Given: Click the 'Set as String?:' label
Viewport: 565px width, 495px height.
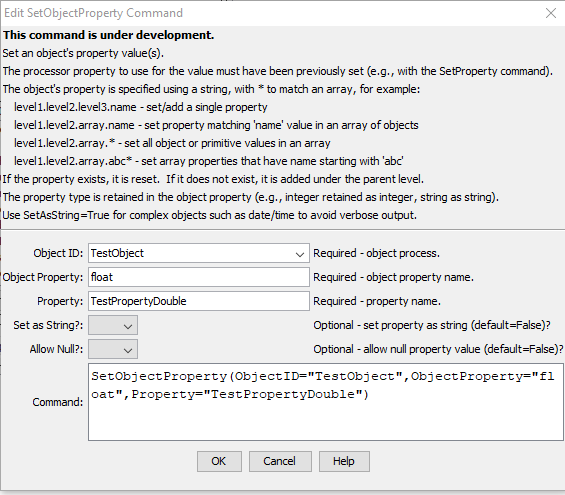Looking at the screenshot, I should 48,325.
